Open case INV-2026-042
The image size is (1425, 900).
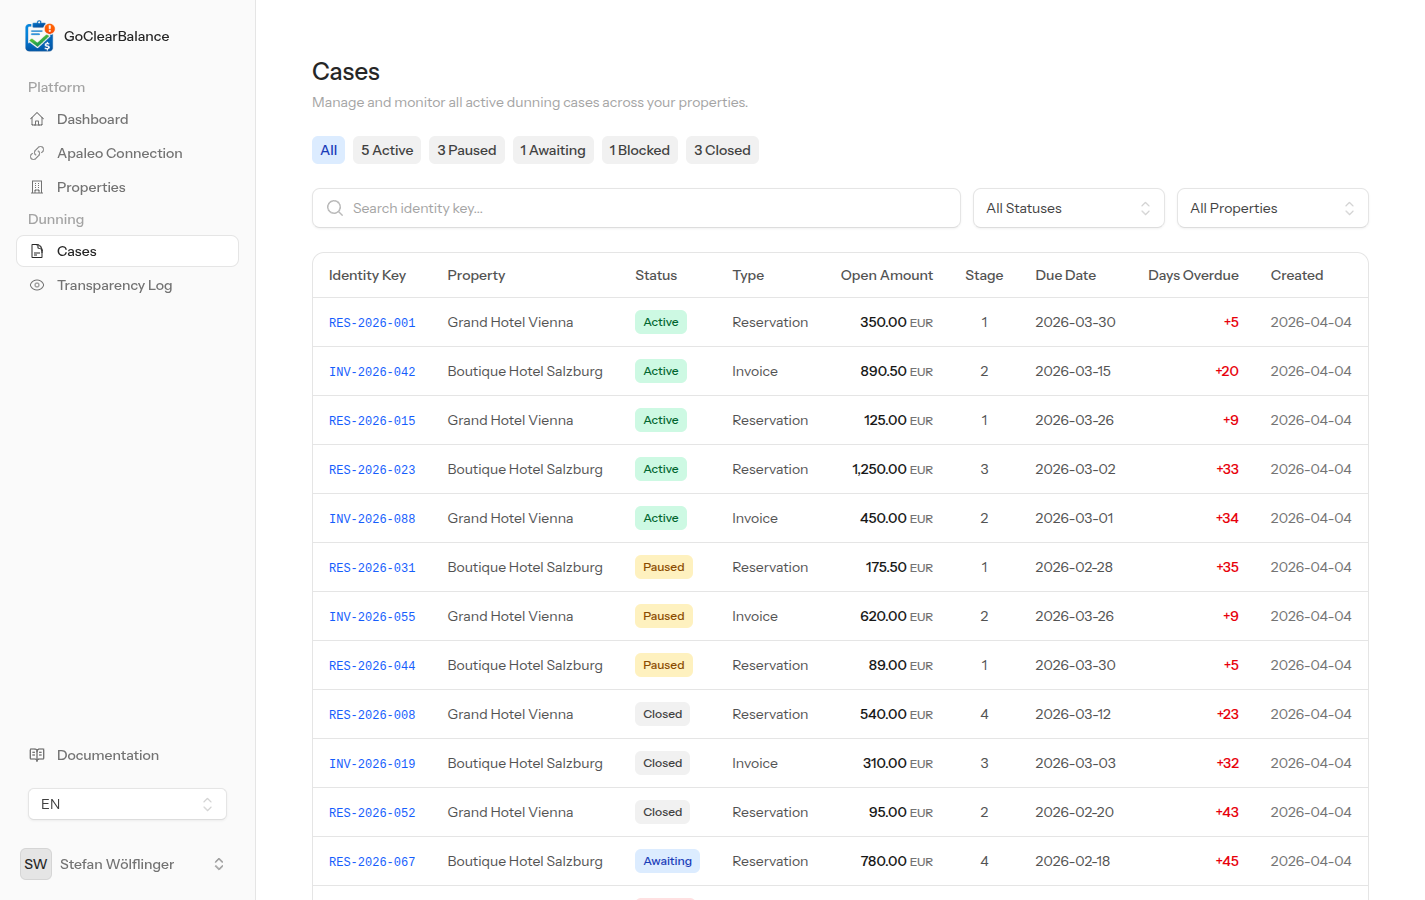coord(372,372)
